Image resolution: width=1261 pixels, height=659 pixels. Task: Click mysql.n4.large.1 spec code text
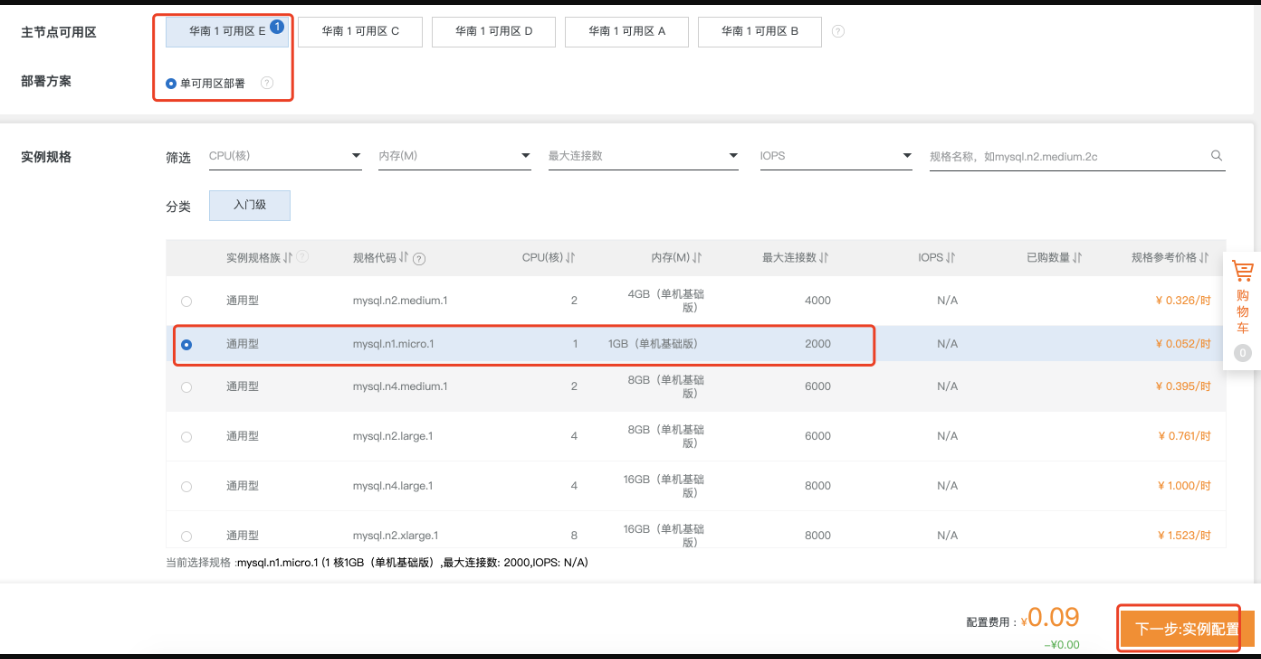[393, 486]
